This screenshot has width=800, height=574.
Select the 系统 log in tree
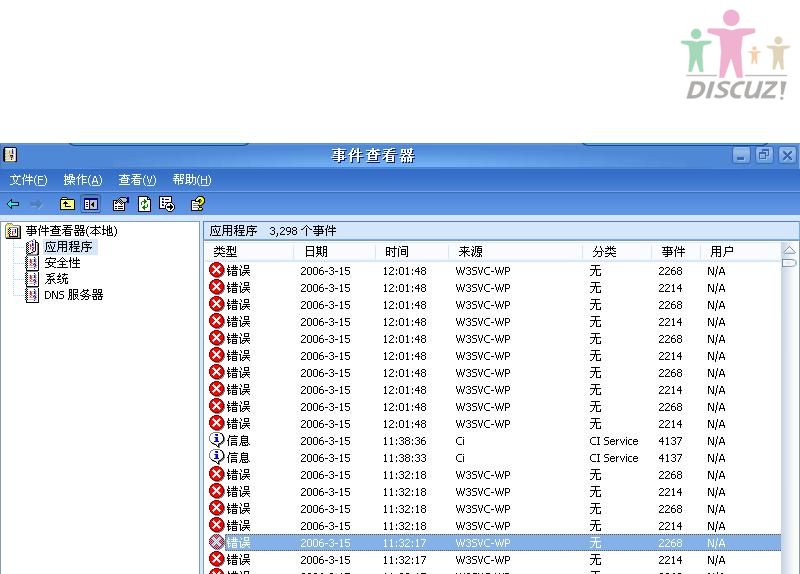pos(56,279)
